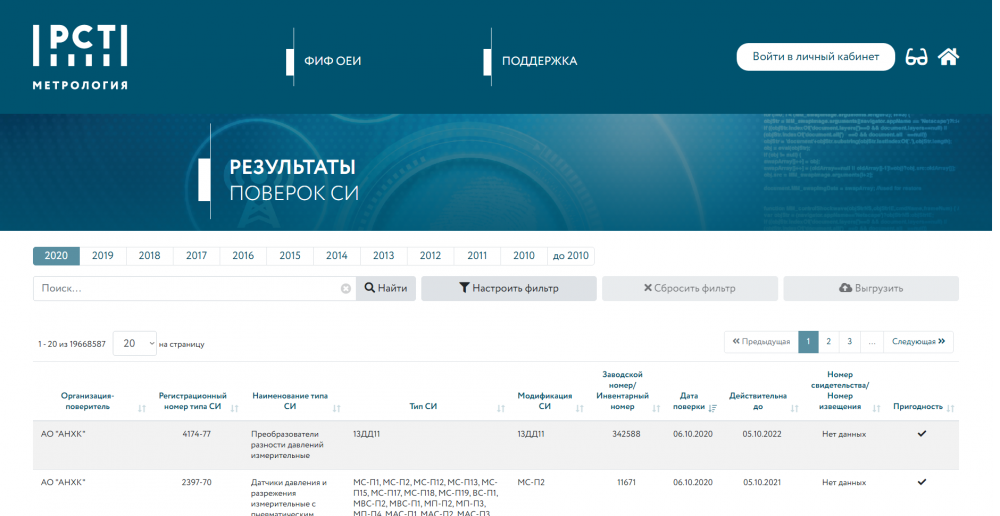Click Войти в личный кабинет button

tap(815, 57)
